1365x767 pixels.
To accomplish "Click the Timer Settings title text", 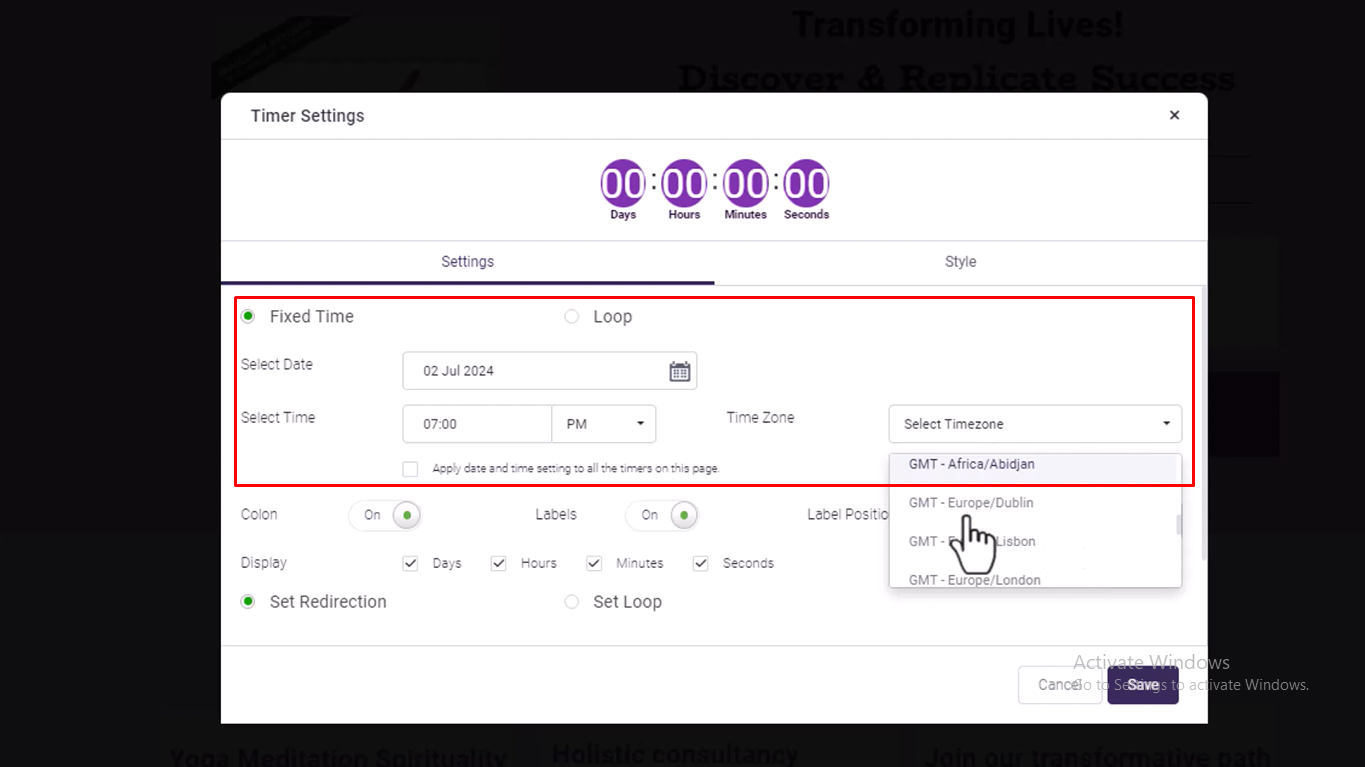I will (x=307, y=116).
